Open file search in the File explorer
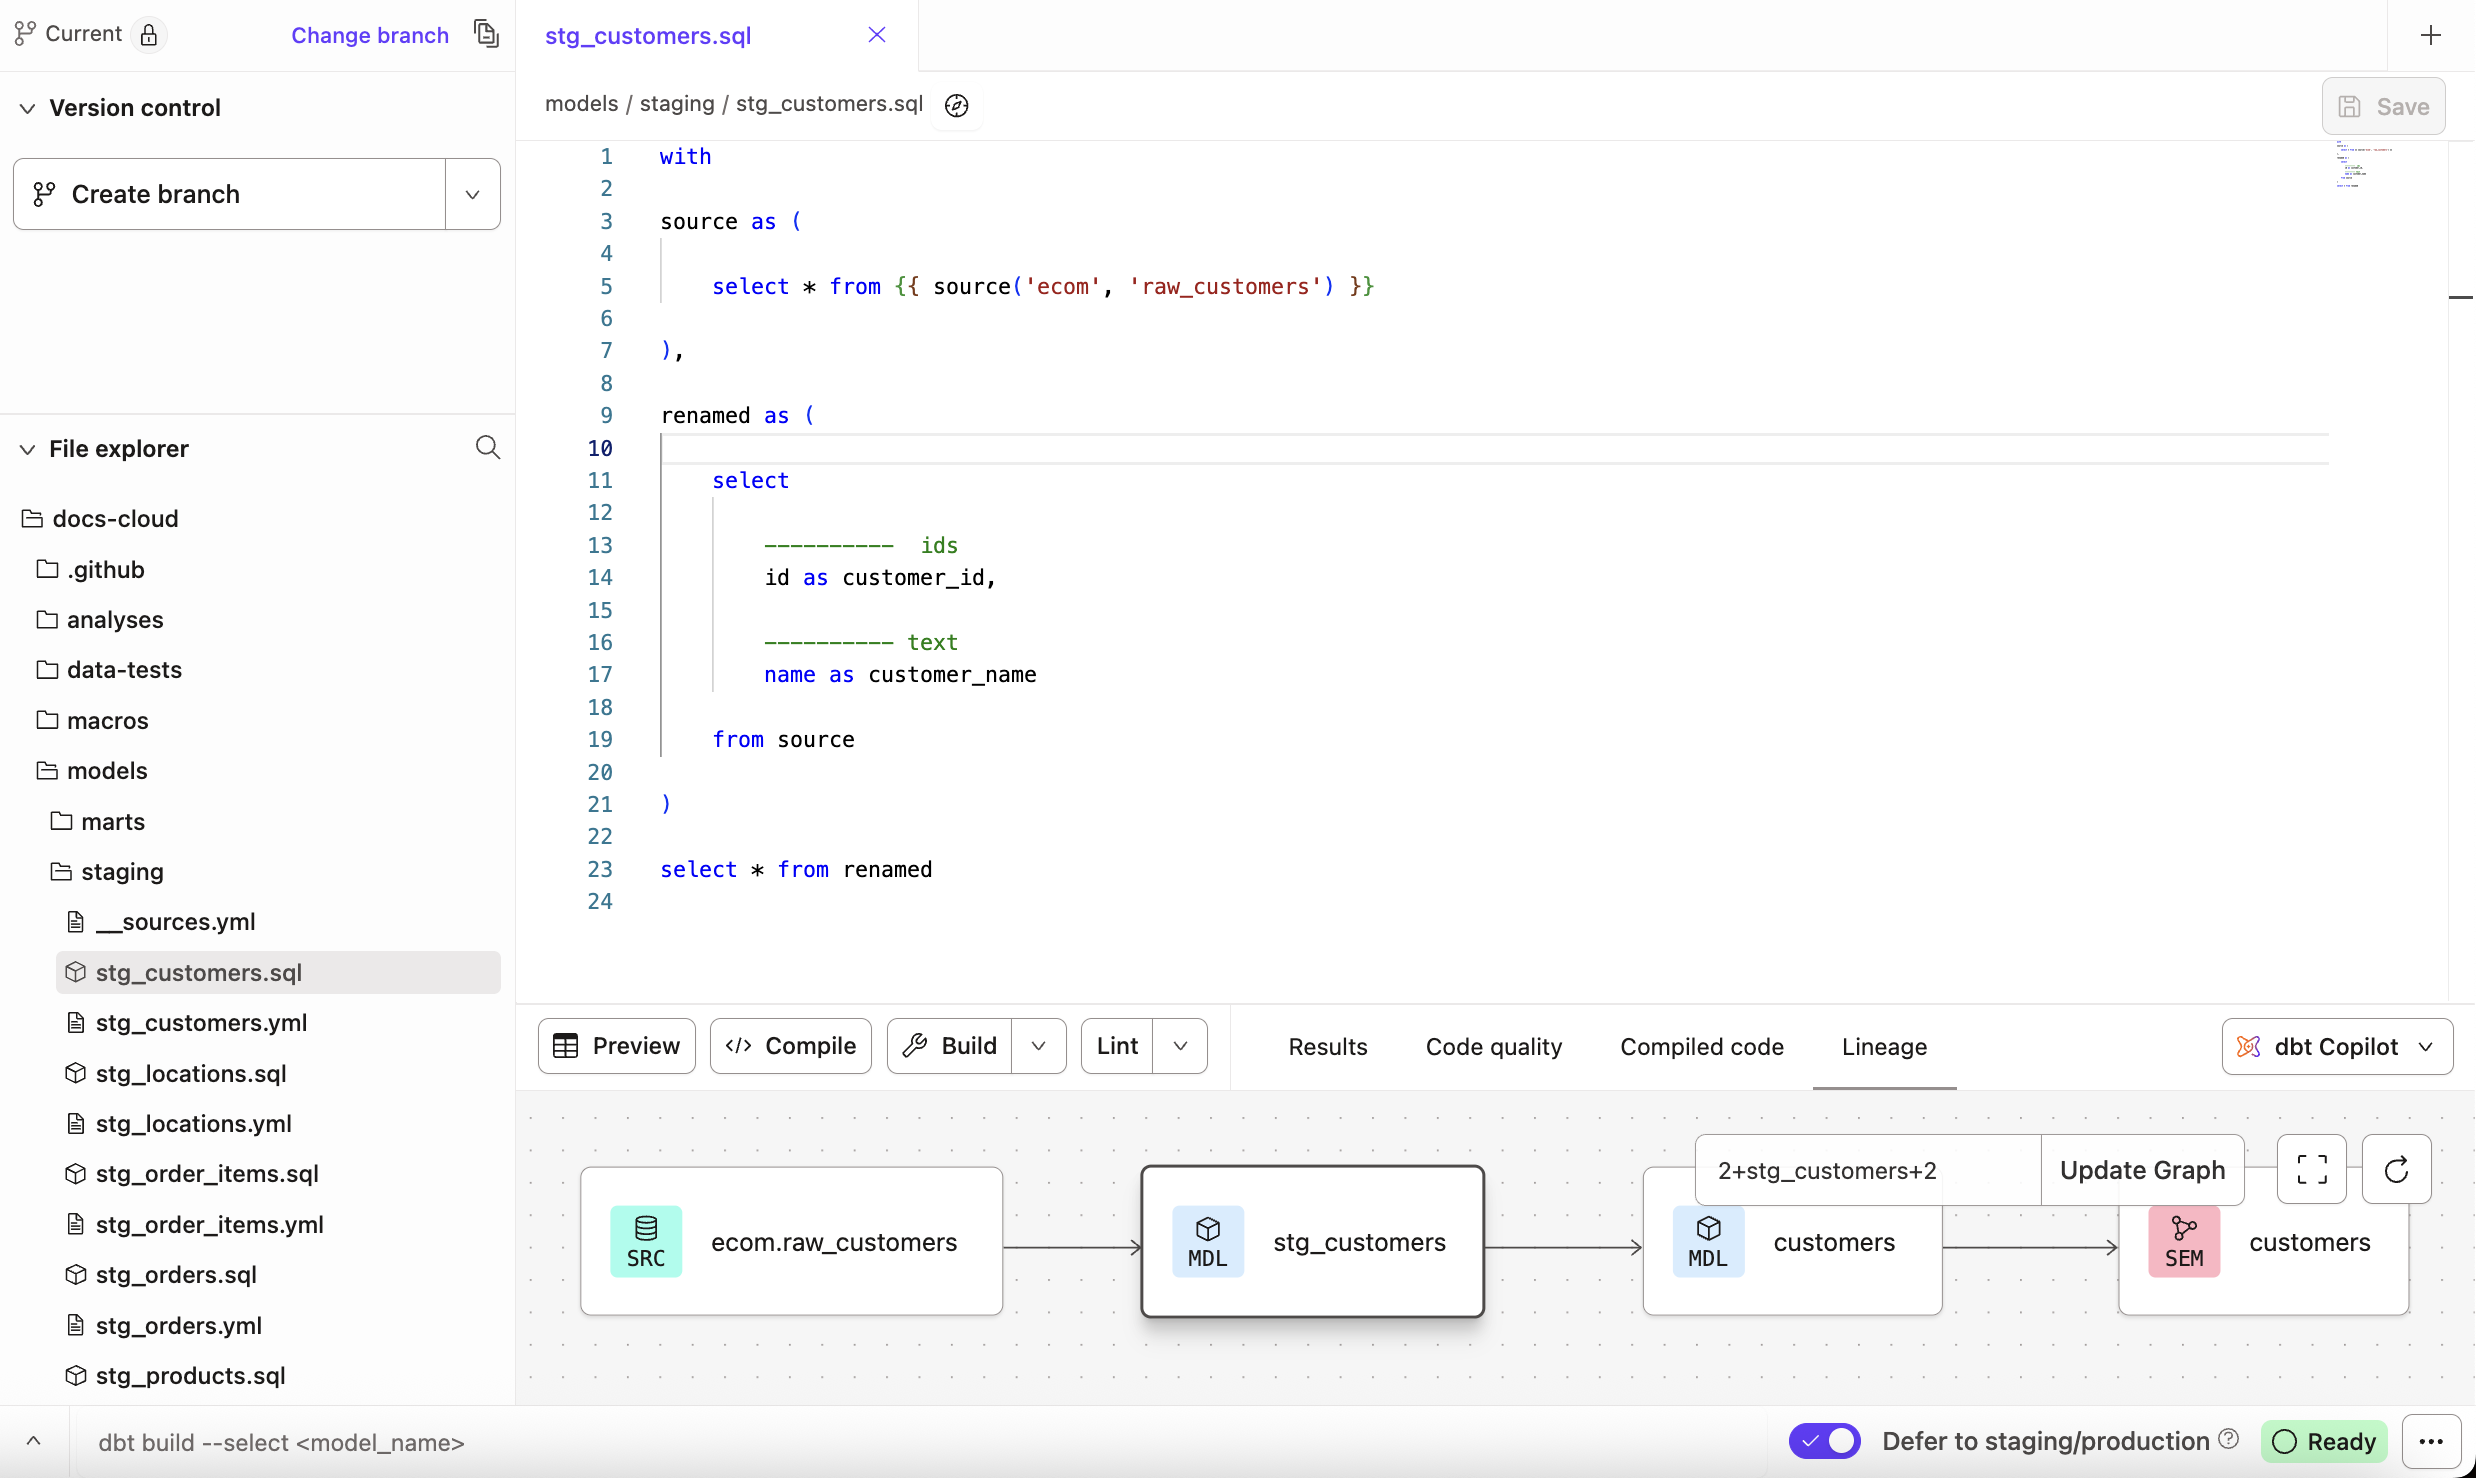This screenshot has width=2476, height=1478. (487, 447)
